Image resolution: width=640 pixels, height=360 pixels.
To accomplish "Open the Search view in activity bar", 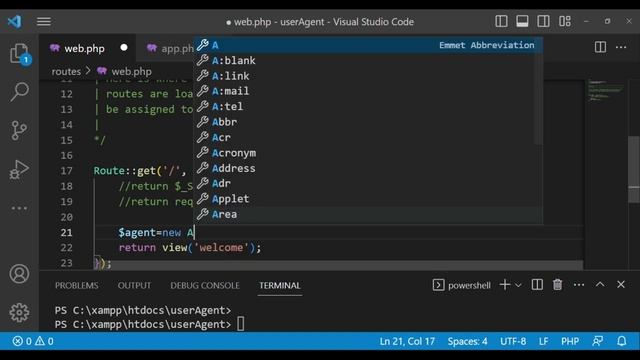I will click(19, 91).
